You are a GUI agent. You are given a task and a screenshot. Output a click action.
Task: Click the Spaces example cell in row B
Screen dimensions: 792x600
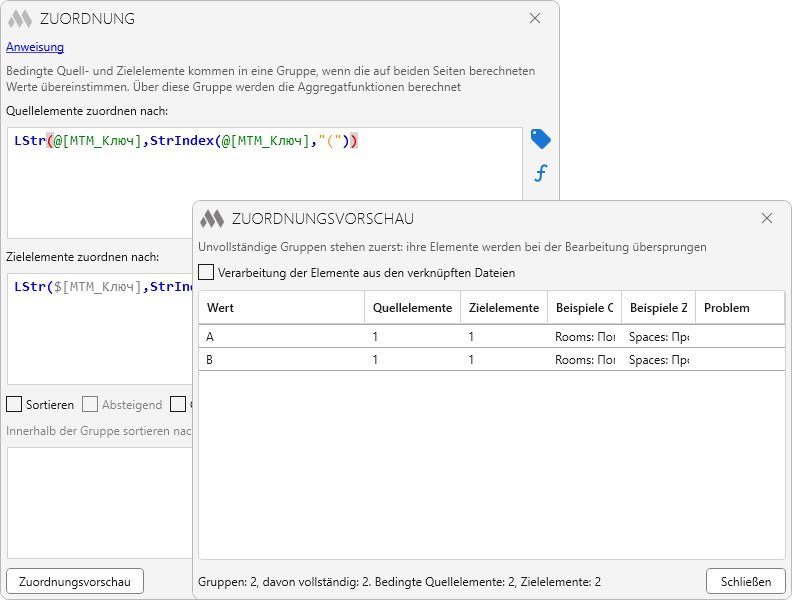tap(659, 360)
